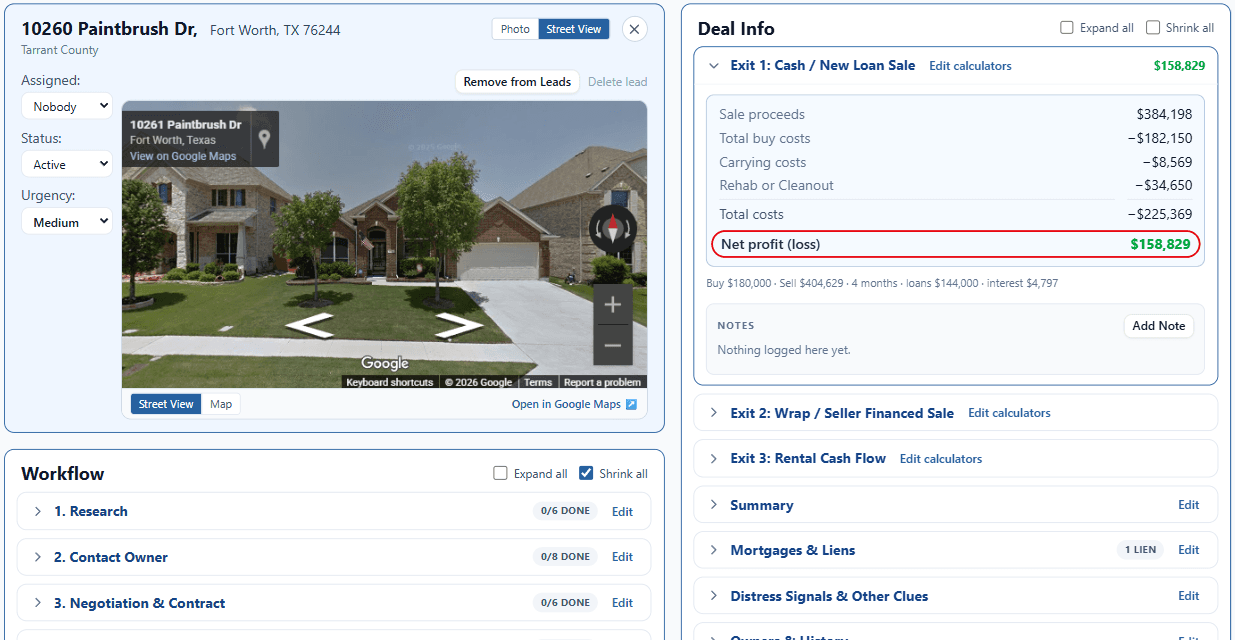Click Add Note button
The image size is (1235, 640).
tap(1158, 326)
